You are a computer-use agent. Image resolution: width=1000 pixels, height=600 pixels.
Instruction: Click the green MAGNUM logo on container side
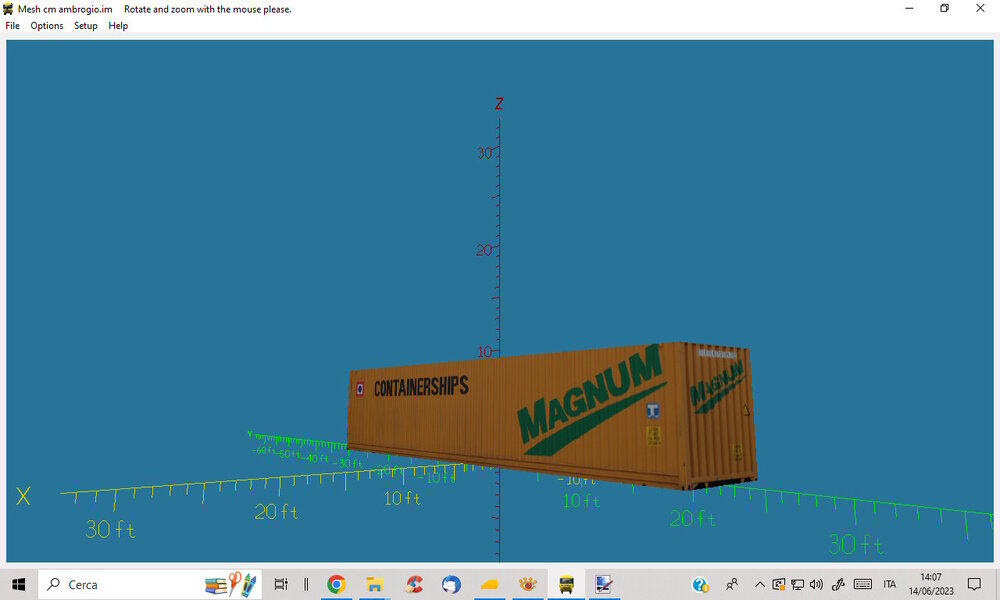tap(592, 402)
